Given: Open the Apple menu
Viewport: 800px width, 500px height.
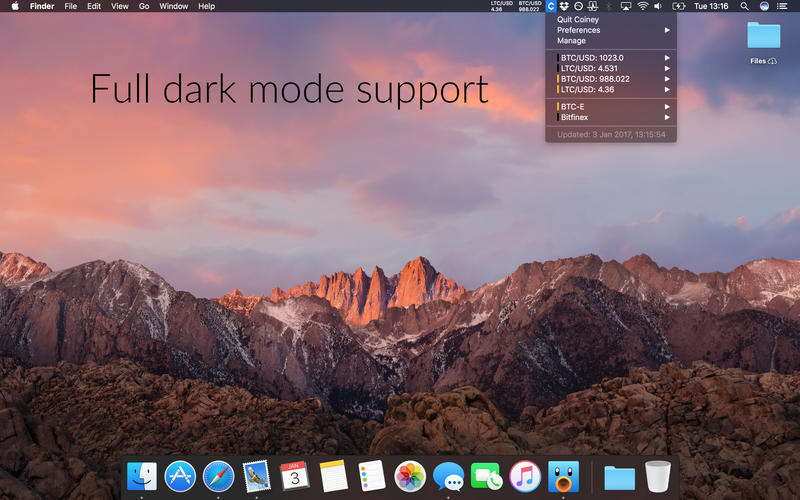Looking at the screenshot, I should tap(15, 6).
